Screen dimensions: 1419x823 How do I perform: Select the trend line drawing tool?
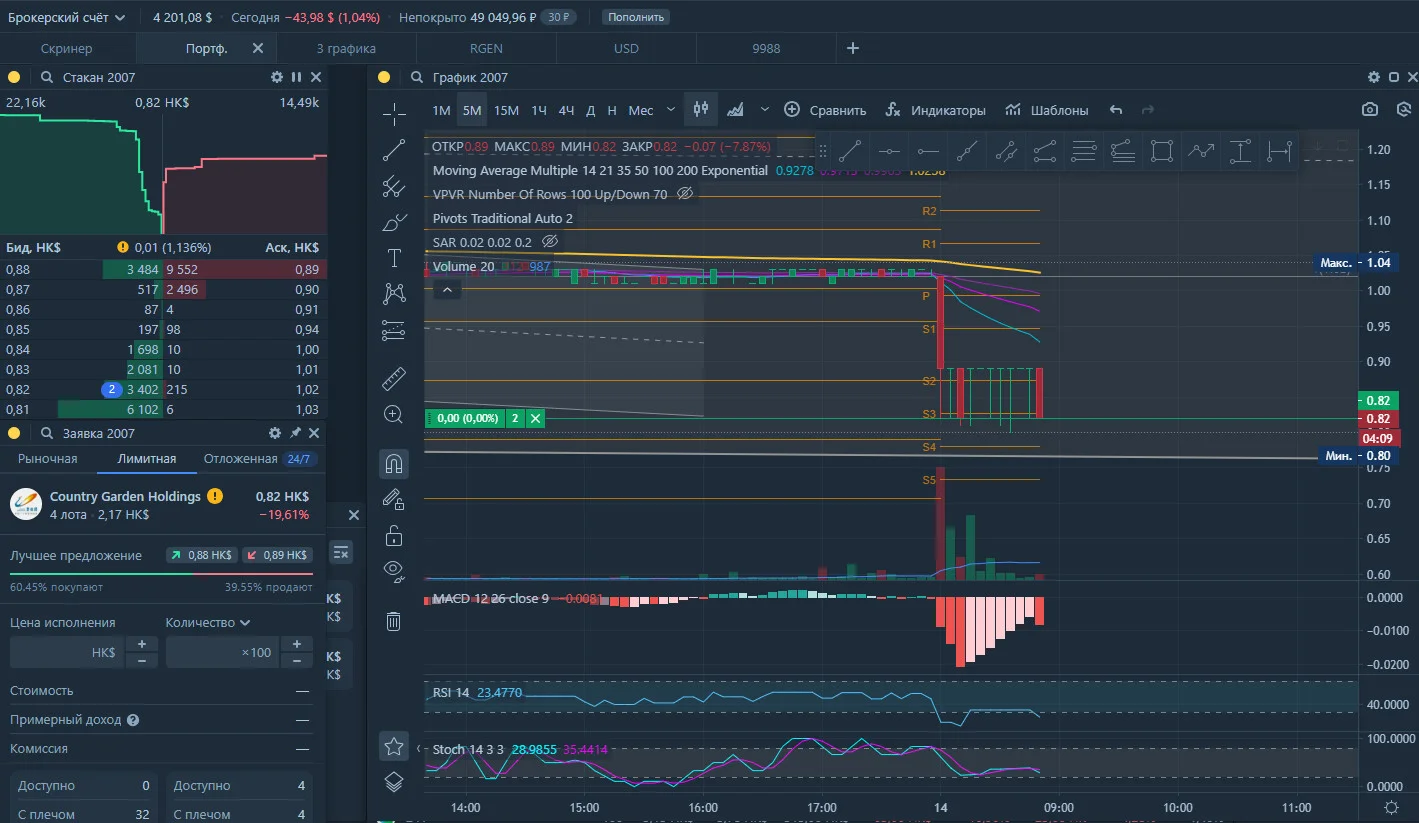click(x=394, y=150)
